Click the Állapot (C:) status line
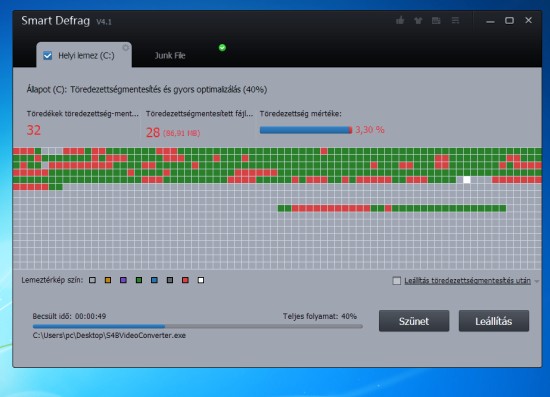The height and width of the screenshot is (397, 550). [147, 89]
